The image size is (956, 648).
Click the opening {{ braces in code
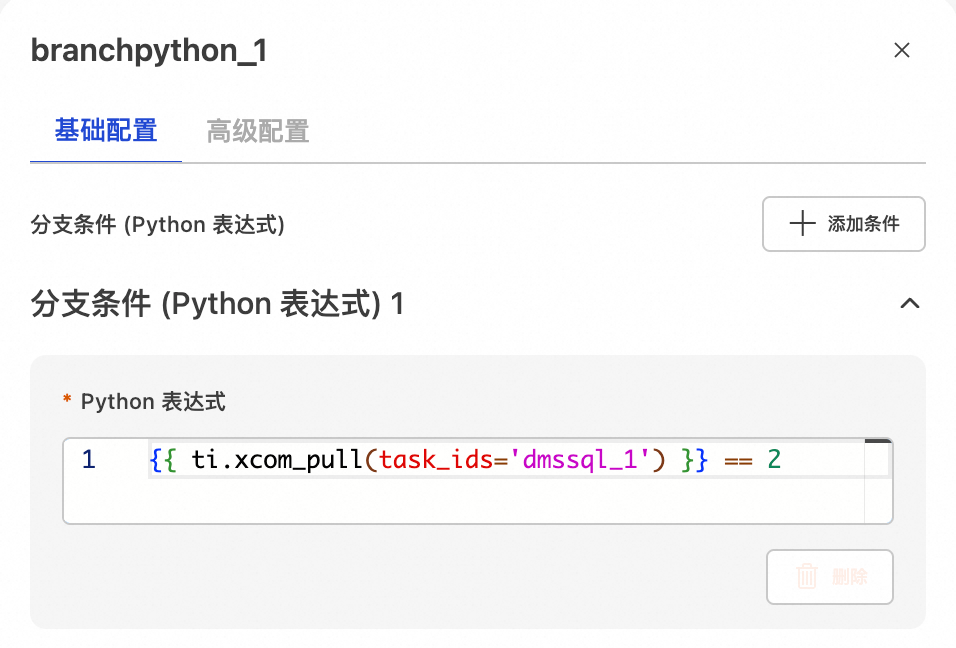163,460
